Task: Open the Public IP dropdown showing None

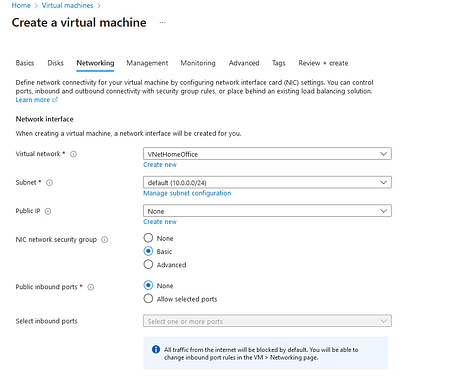Action: click(x=267, y=211)
